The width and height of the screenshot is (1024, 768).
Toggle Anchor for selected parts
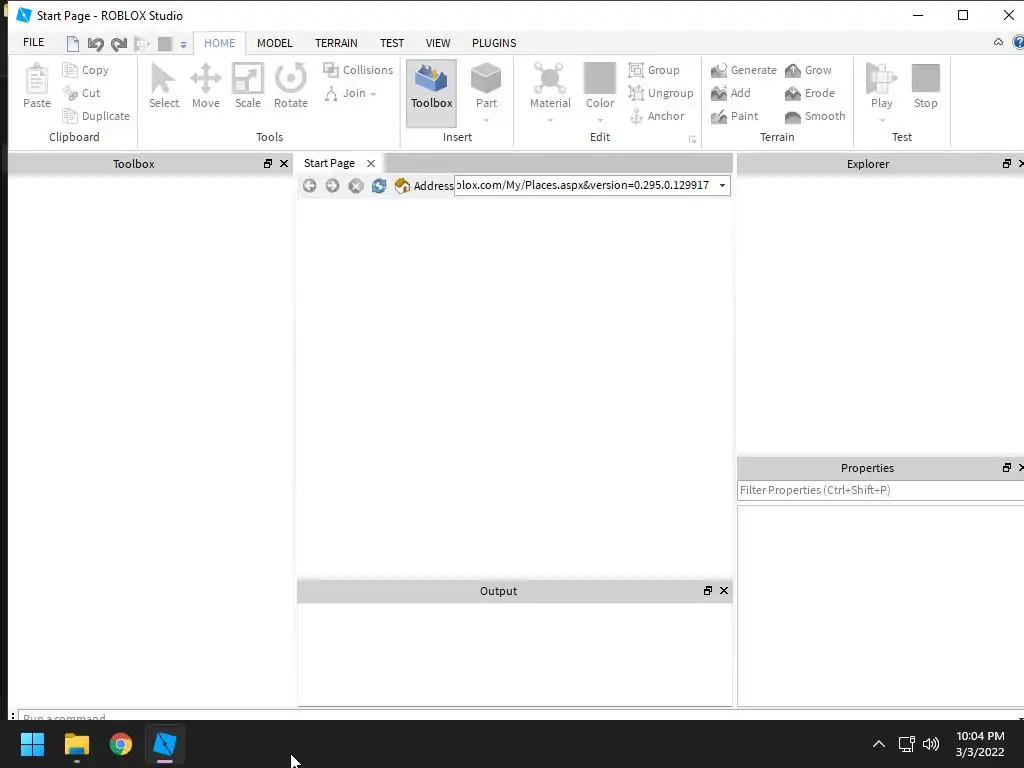(x=656, y=116)
